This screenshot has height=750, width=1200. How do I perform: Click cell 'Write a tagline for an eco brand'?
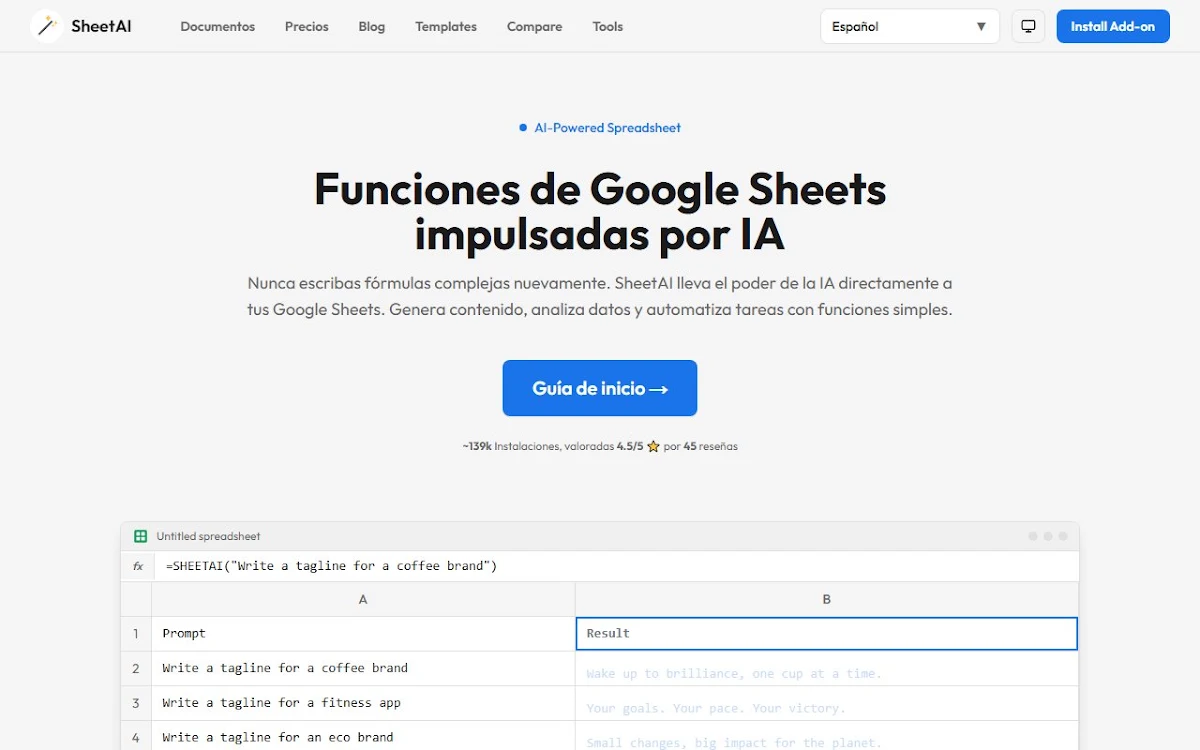[x=363, y=737]
